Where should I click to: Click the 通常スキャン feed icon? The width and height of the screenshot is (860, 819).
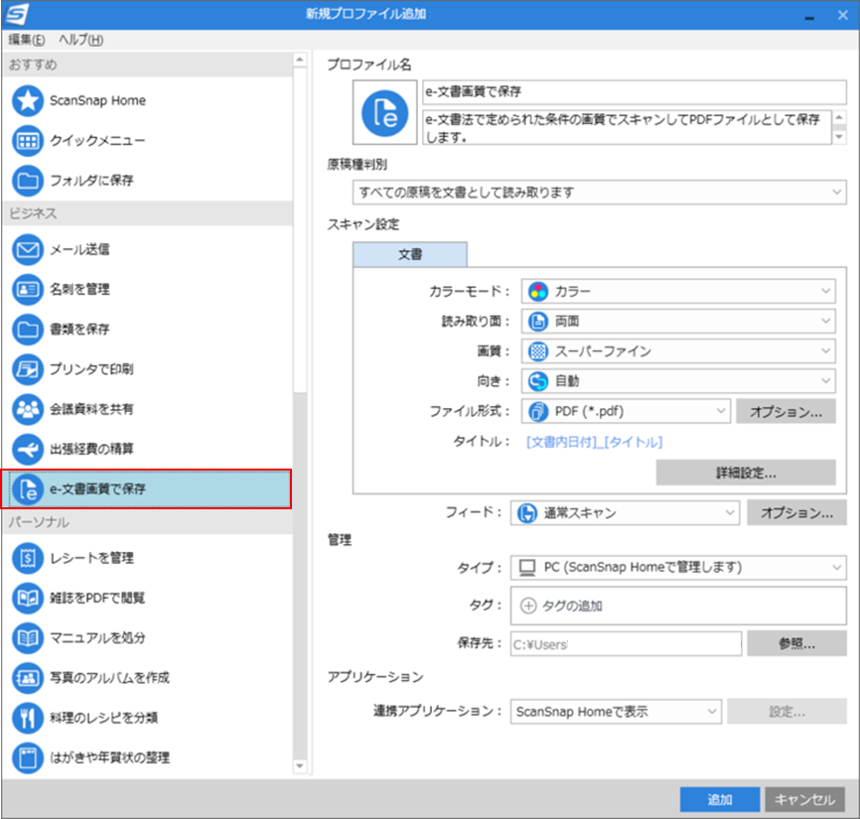[527, 513]
